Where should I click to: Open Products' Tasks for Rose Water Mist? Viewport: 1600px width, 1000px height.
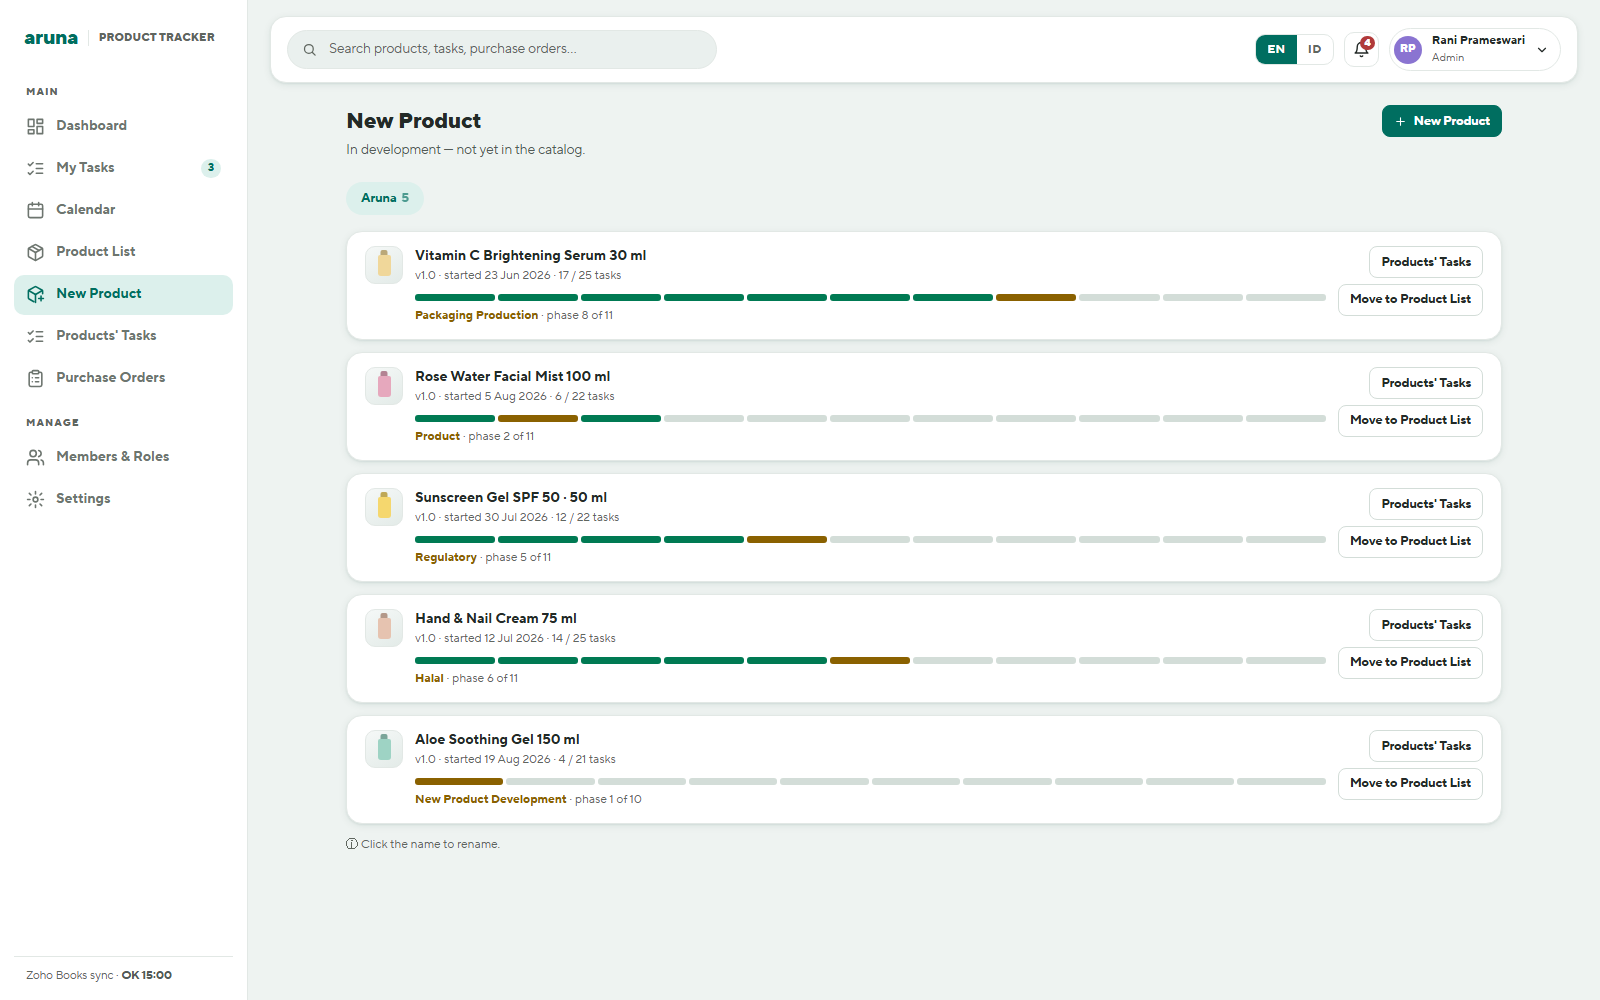tap(1426, 383)
